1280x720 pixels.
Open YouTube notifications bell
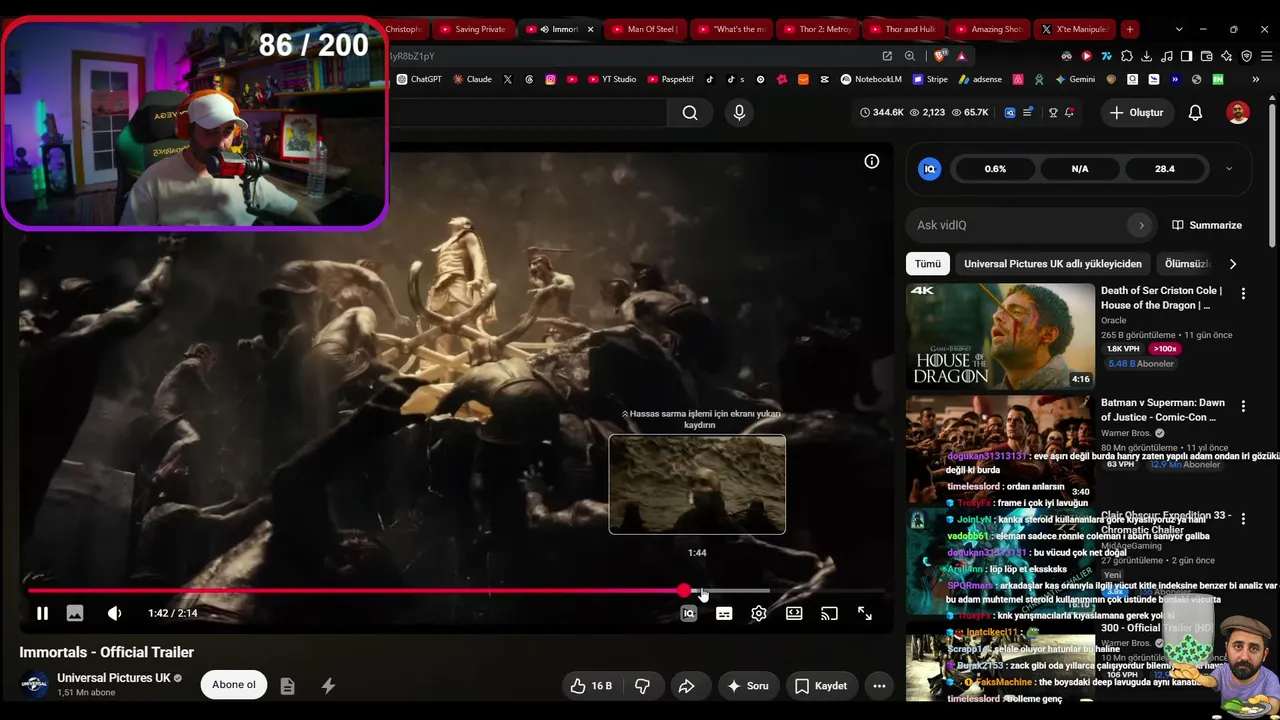pos(1195,113)
